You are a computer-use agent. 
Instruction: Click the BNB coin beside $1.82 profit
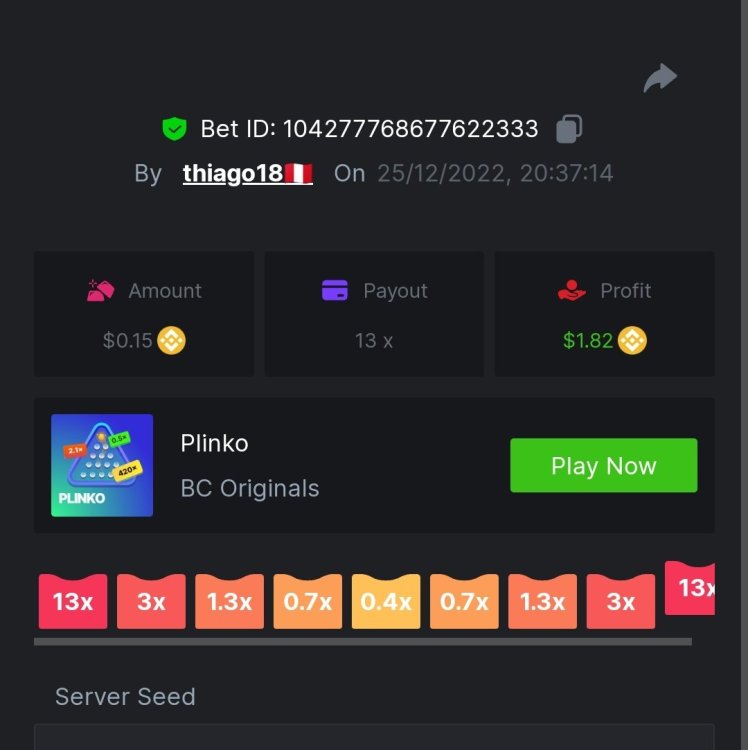[x=632, y=341]
